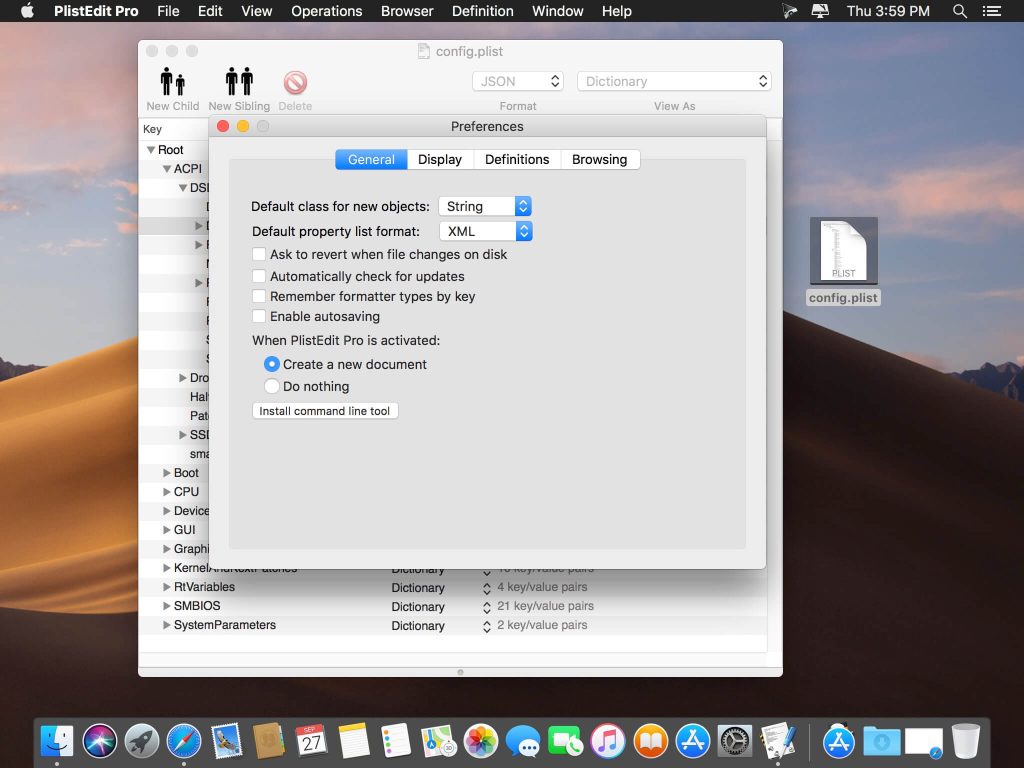Select the config.plist desktop file

point(843,252)
